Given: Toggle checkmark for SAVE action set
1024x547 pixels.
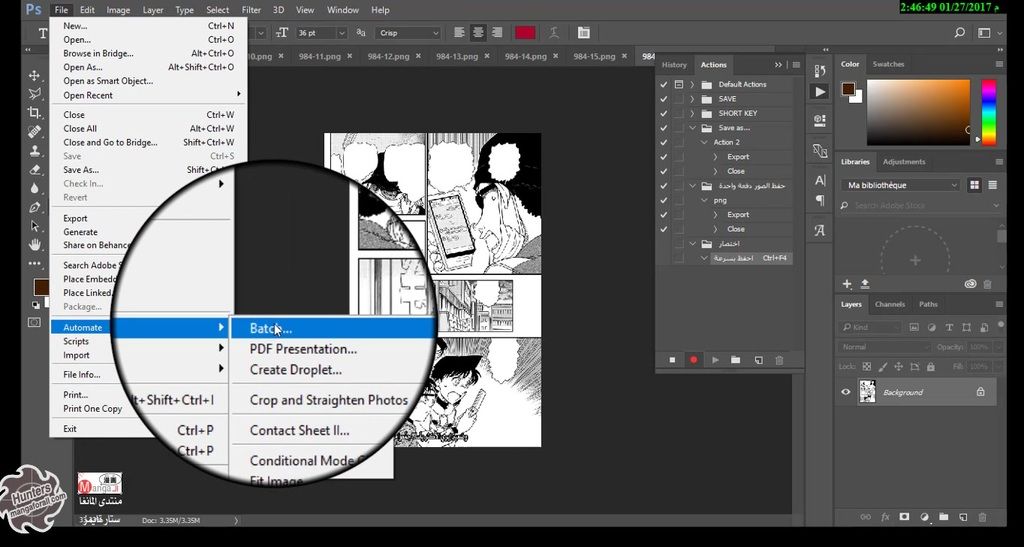Looking at the screenshot, I should (x=664, y=99).
